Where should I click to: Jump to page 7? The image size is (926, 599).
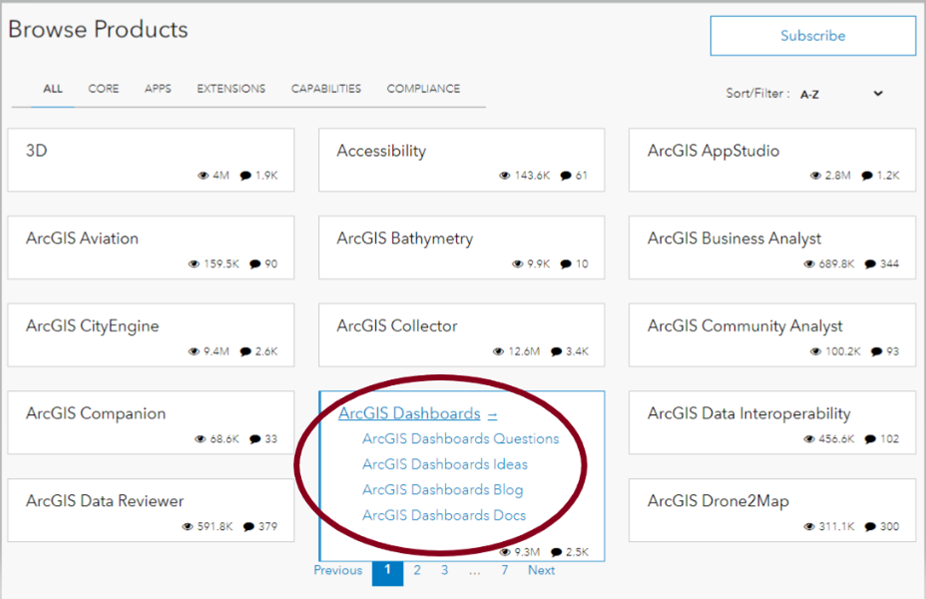(504, 570)
